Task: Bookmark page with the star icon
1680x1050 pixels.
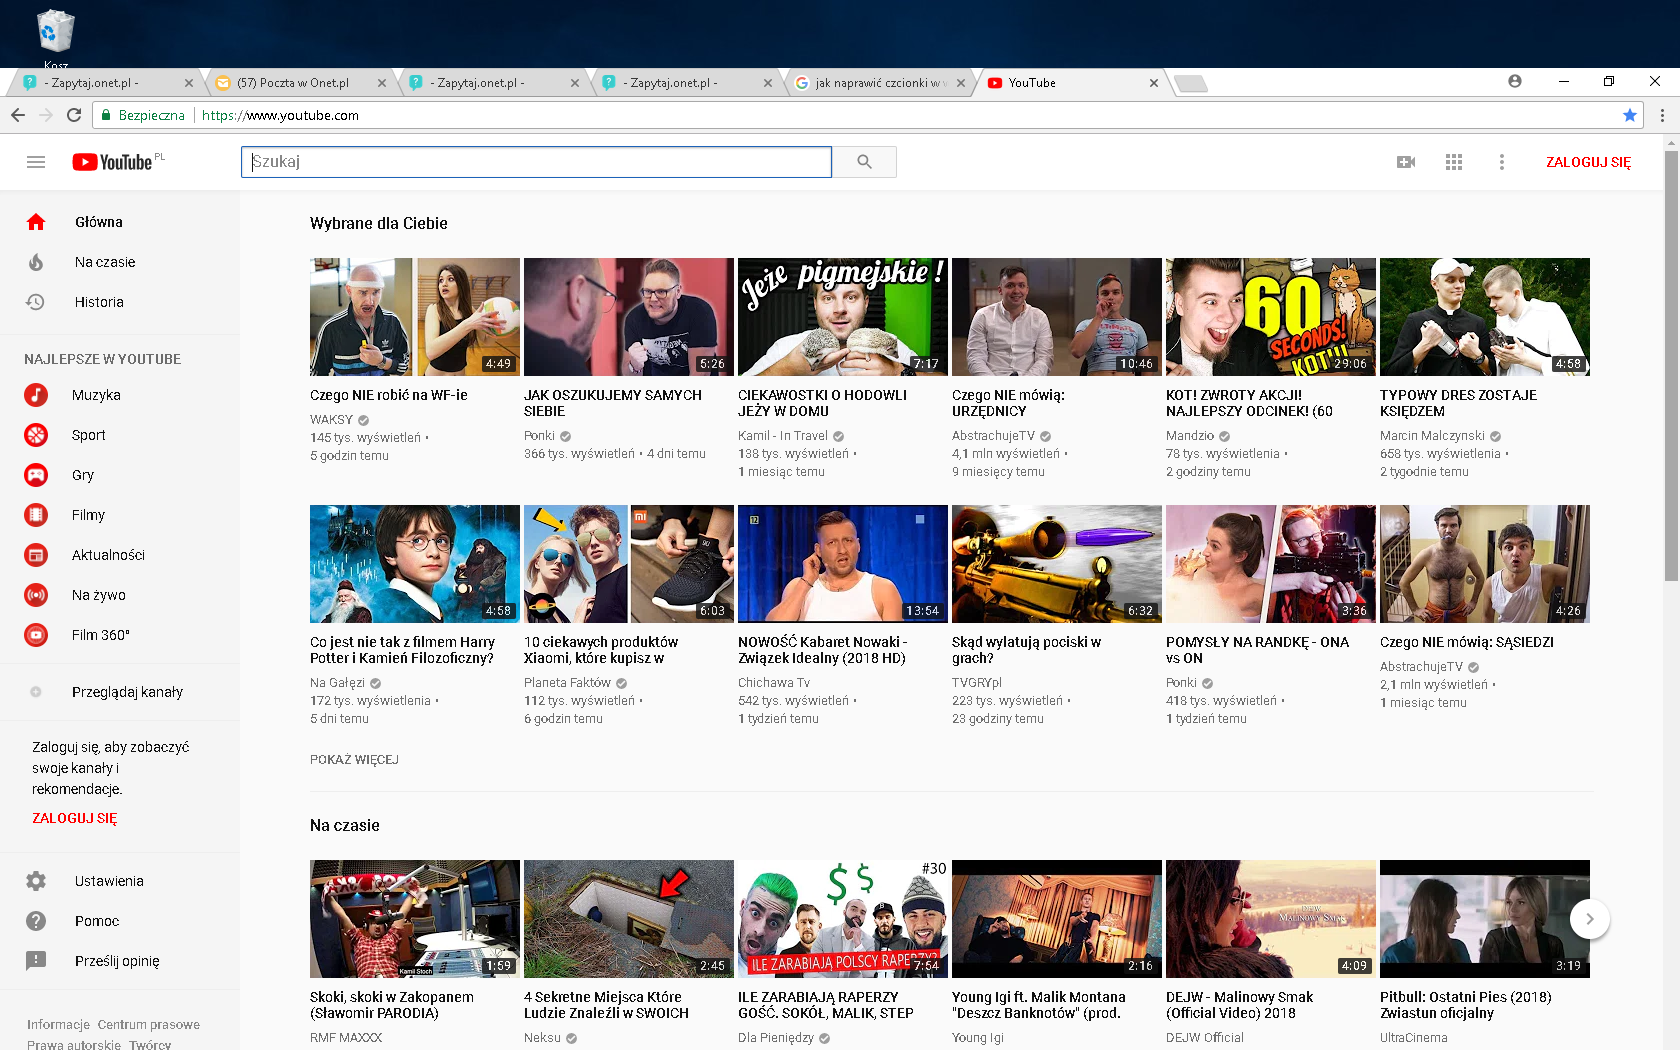Action: click(x=1630, y=115)
